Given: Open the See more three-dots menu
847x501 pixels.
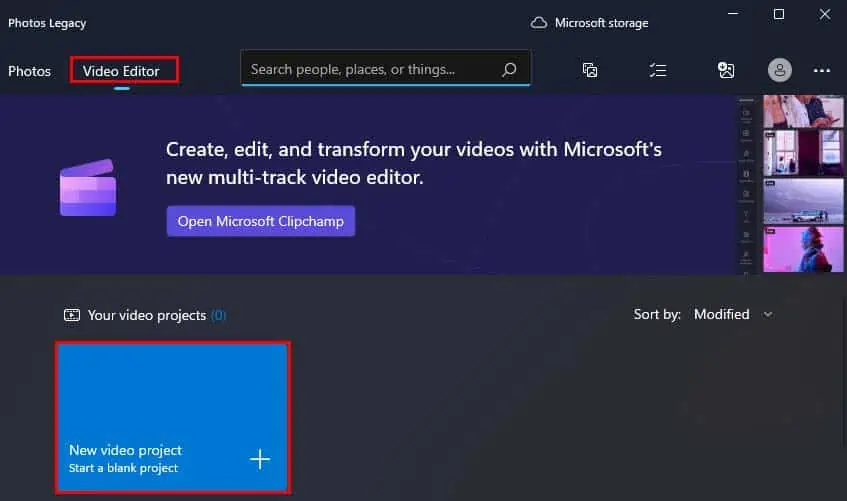Looking at the screenshot, I should [822, 70].
